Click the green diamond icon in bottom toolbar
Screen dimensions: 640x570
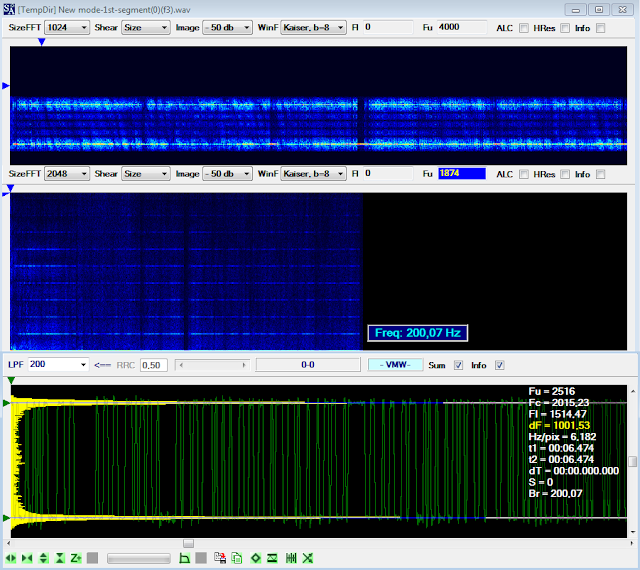click(256, 558)
